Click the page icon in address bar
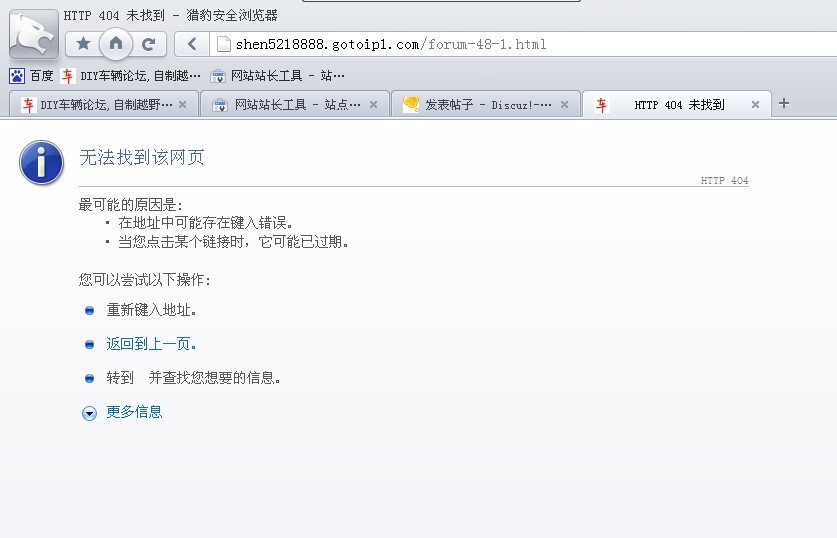The image size is (837, 538). pos(224,44)
